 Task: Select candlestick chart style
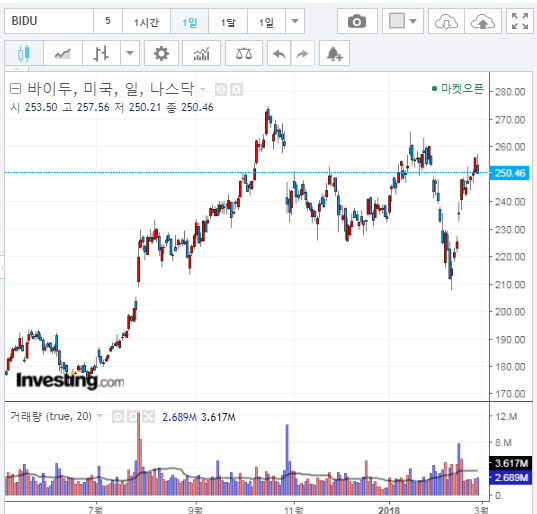[x=24, y=53]
